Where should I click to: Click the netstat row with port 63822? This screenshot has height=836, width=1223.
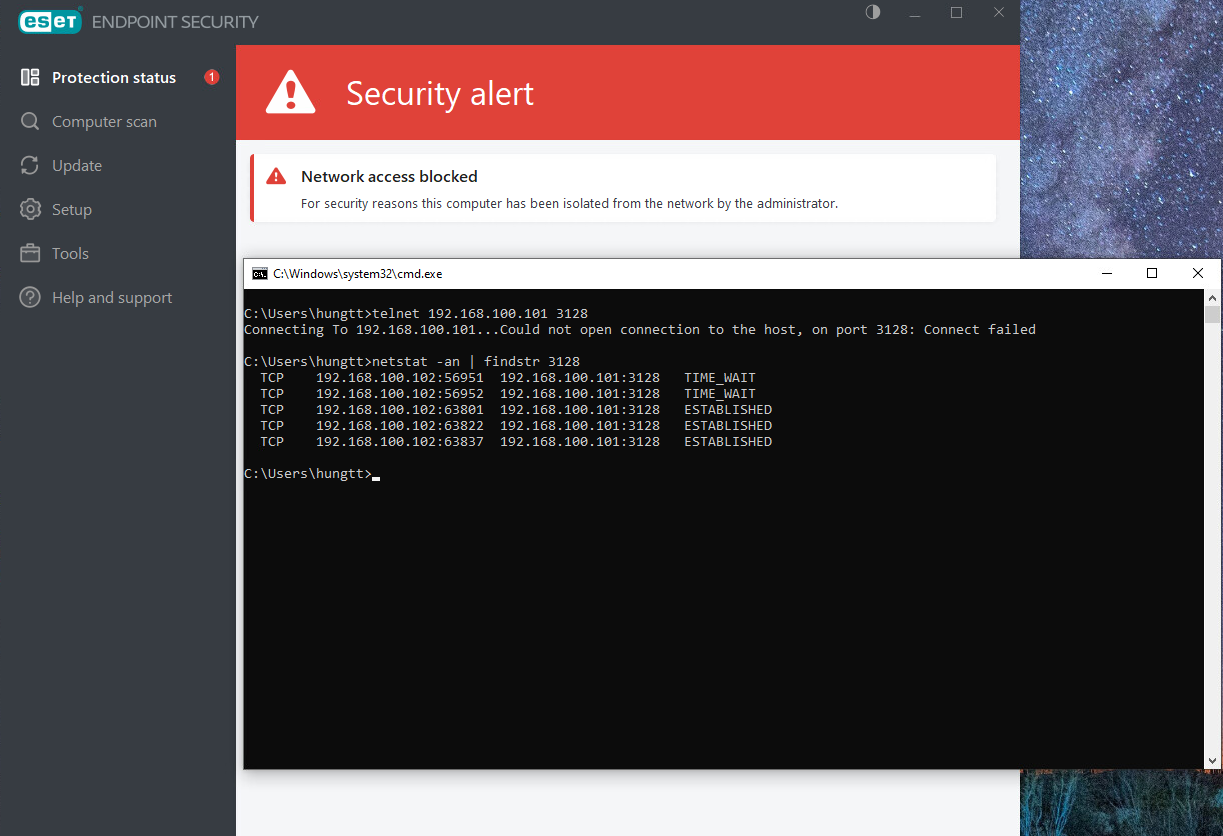click(x=516, y=425)
